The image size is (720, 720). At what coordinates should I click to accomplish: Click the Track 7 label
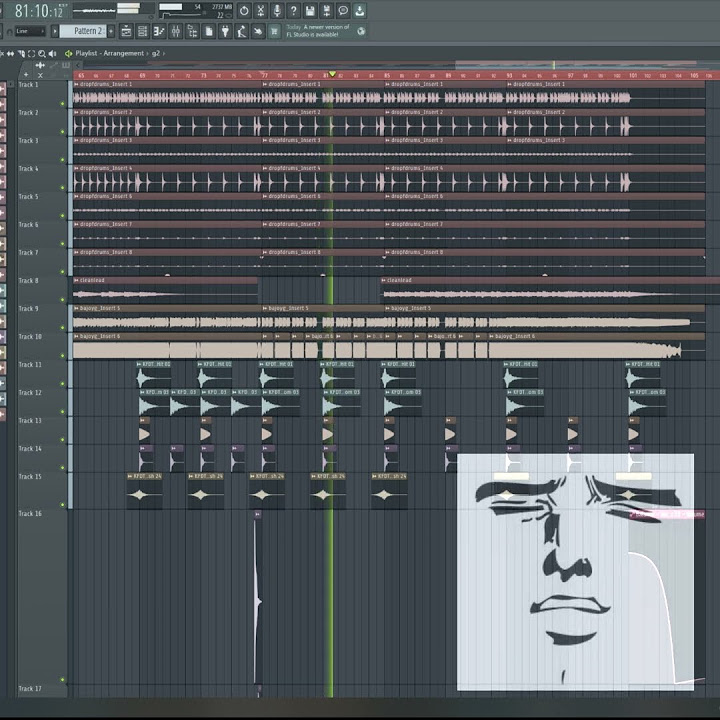click(x=28, y=253)
